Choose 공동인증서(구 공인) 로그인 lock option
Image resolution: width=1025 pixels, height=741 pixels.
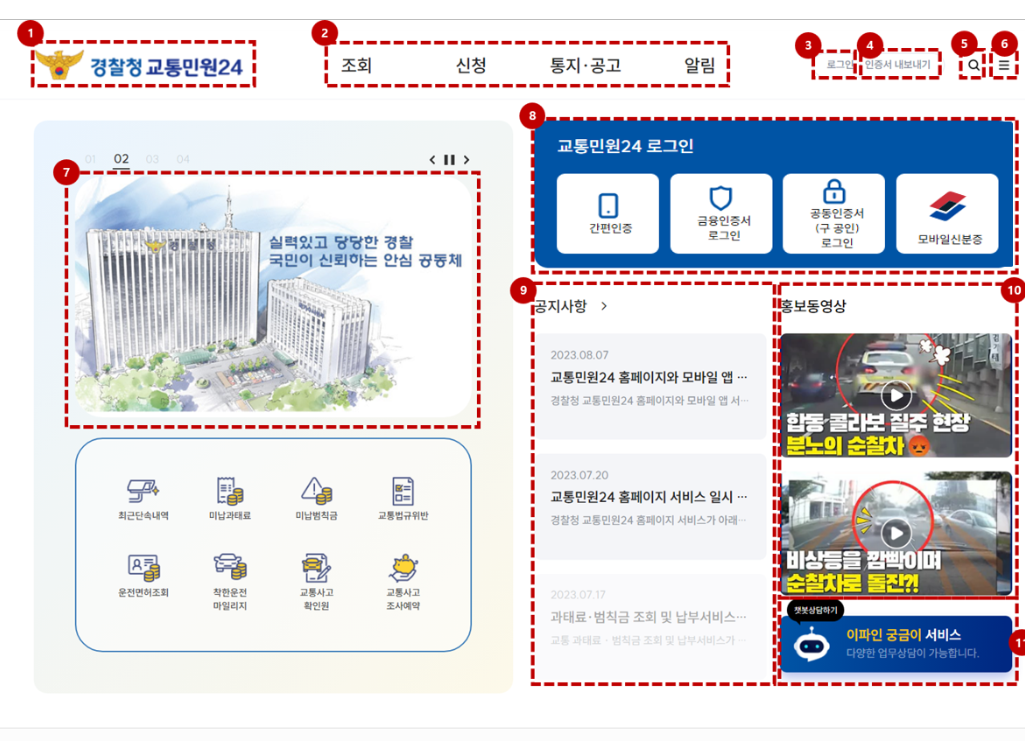[x=833, y=214]
